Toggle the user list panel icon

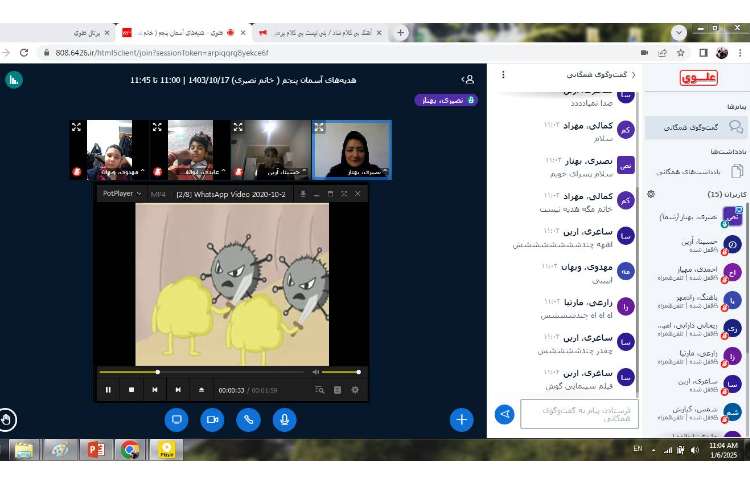[467, 78]
